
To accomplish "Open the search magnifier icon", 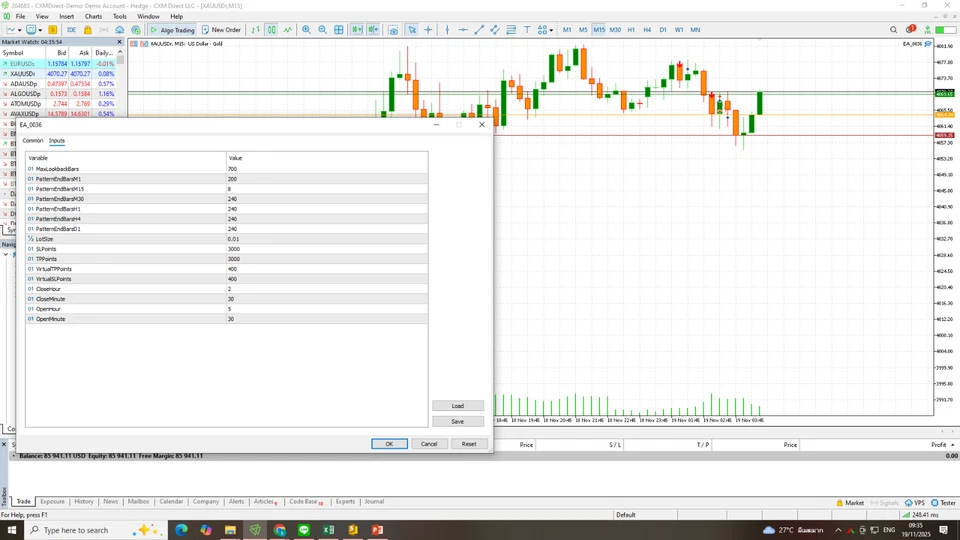I will [x=893, y=29].
